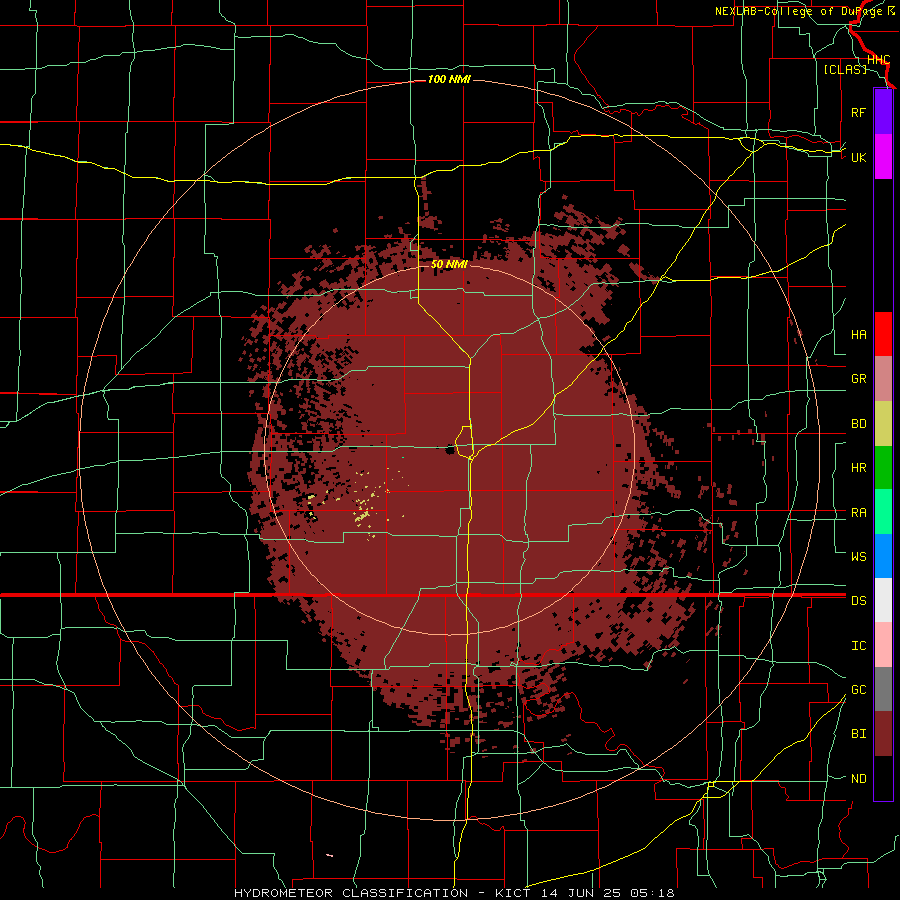Viewport: 900px width, 900px height.
Task: Click the HR legend label
Action: click(x=858, y=468)
